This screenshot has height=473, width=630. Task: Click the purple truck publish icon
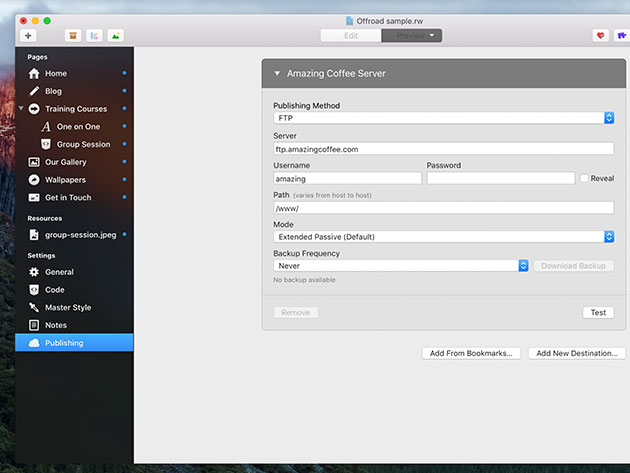point(622,36)
